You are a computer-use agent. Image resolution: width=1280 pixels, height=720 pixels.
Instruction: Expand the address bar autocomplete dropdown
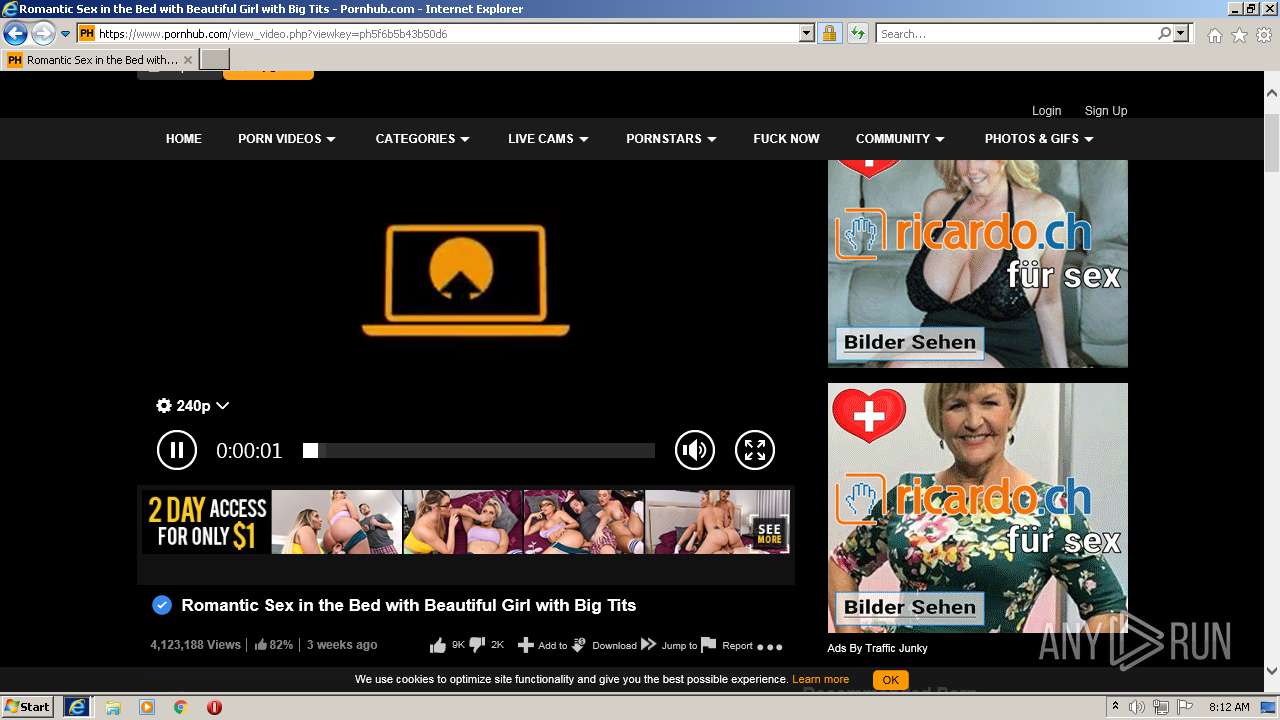807,34
